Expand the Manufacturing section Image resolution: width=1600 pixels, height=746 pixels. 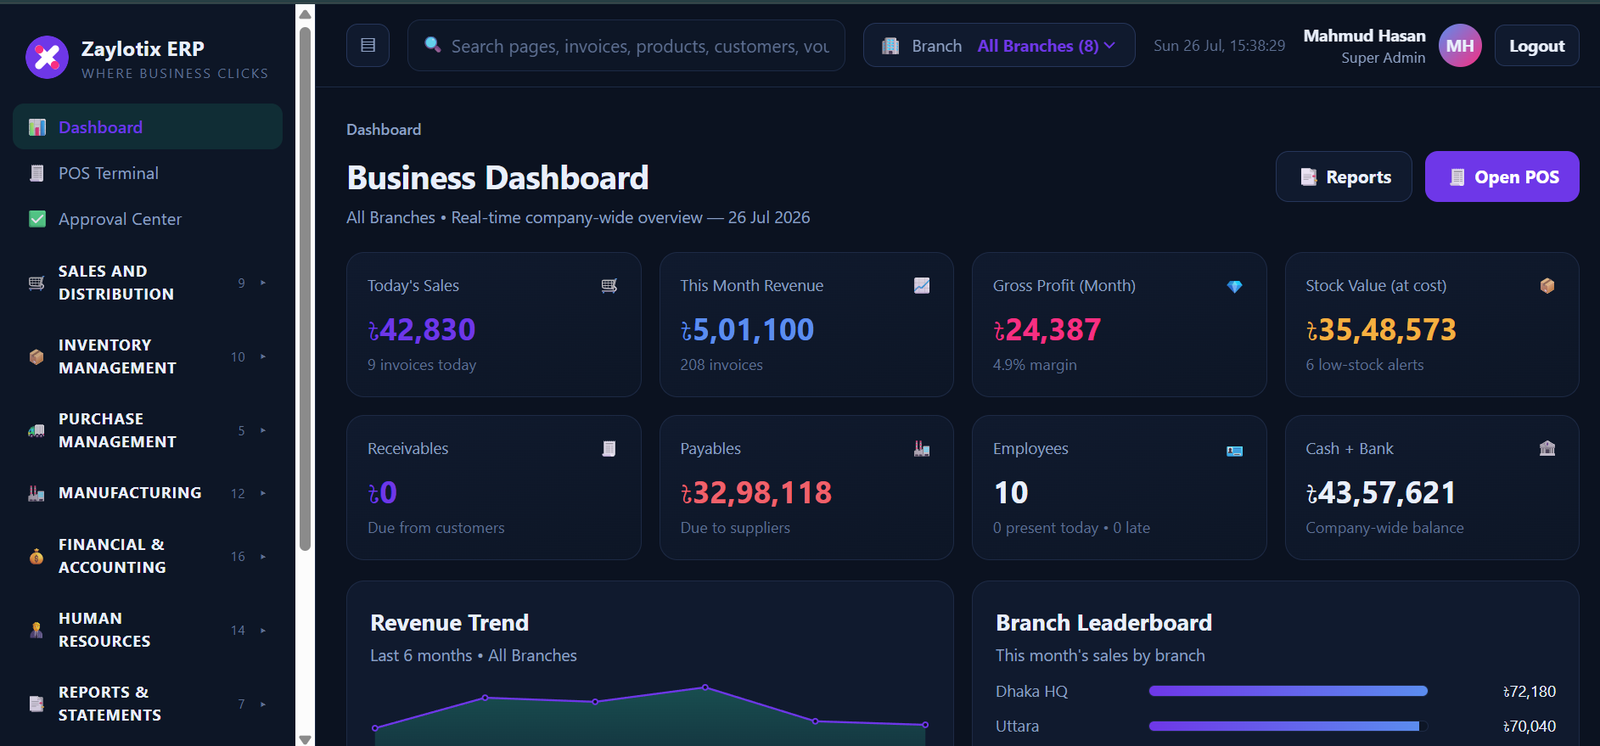click(x=147, y=493)
